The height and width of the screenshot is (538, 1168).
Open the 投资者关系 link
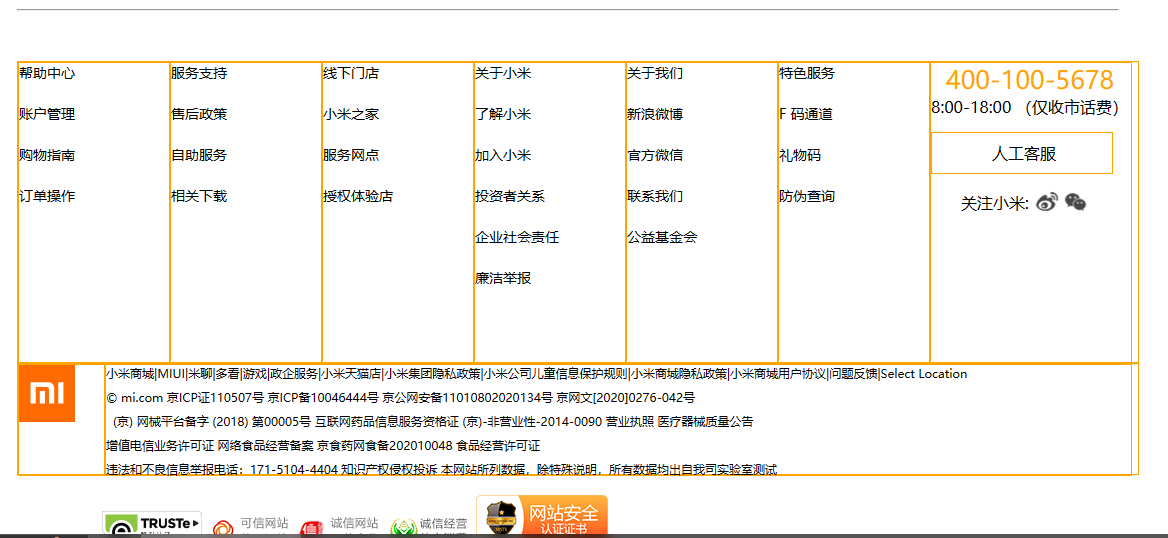pos(510,197)
